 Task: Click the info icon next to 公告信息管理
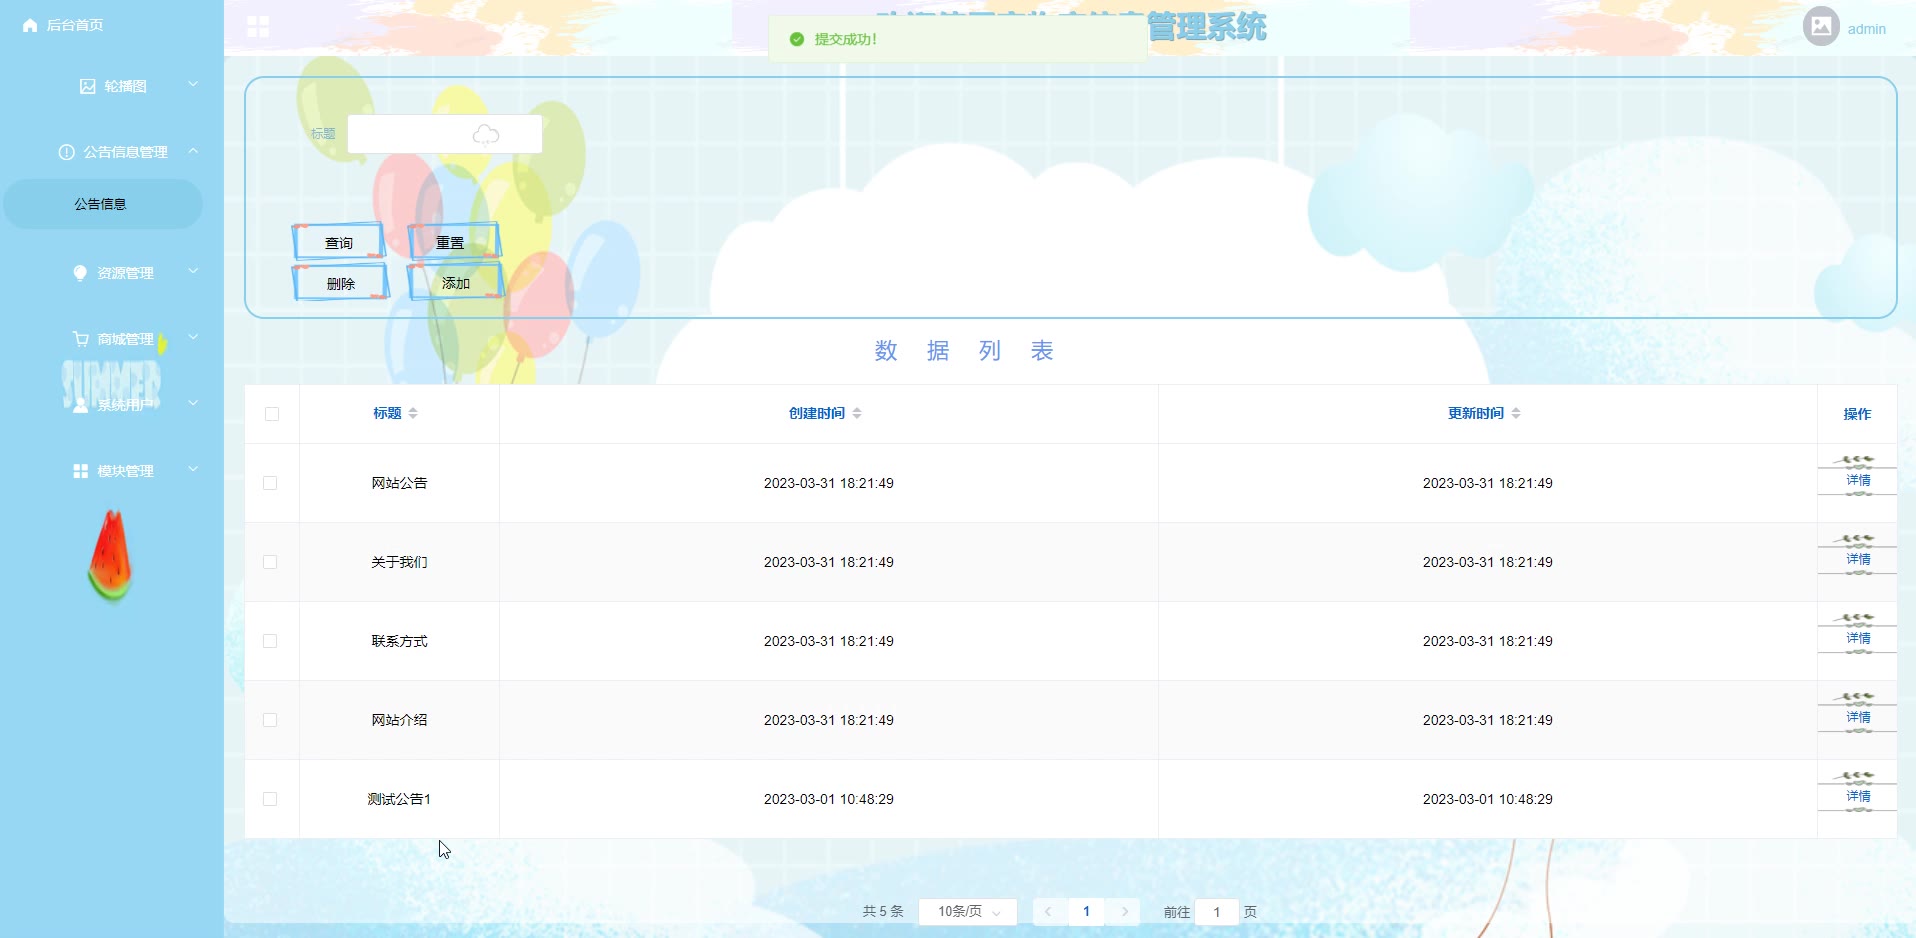point(67,152)
